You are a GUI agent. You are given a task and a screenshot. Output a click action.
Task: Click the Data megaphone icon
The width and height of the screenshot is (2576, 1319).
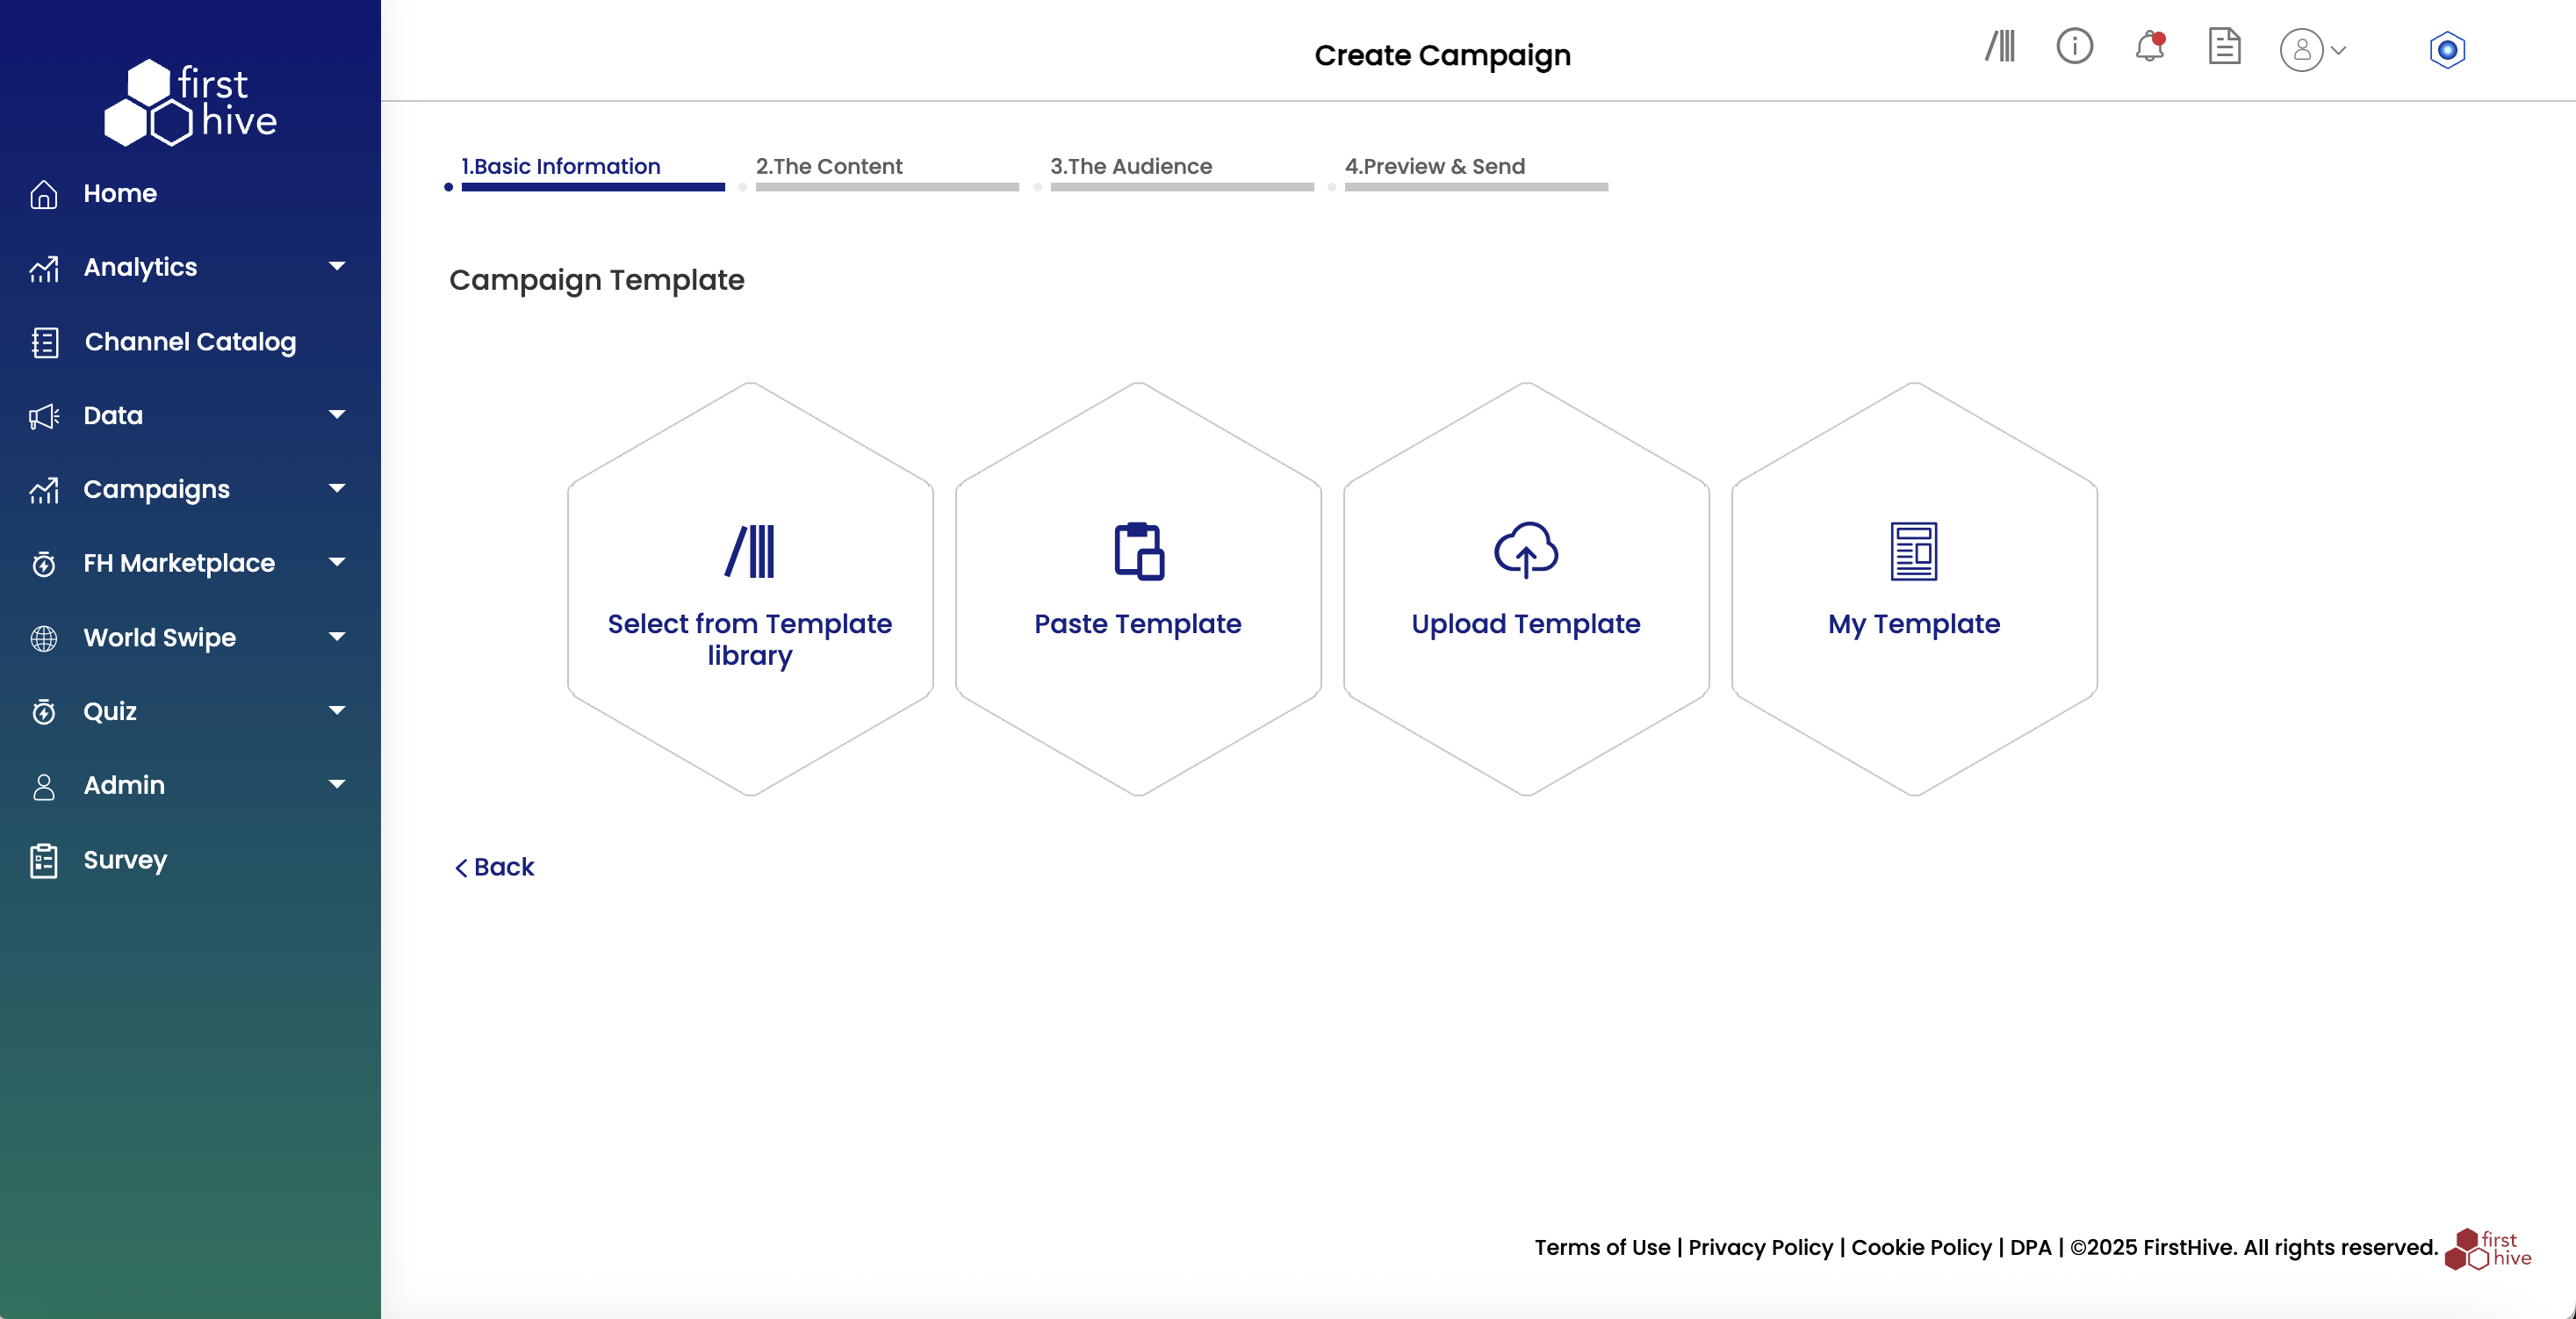pos(43,416)
